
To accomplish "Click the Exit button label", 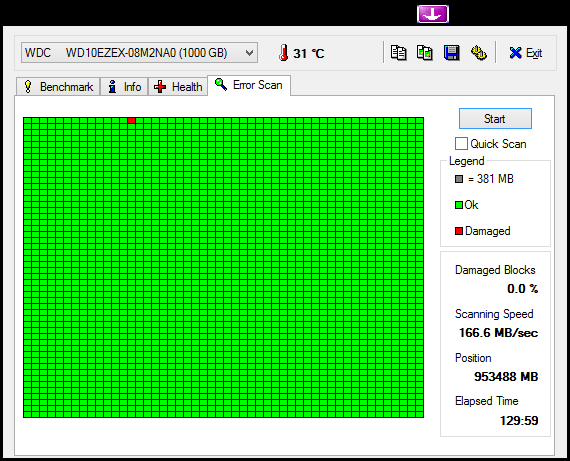I will [534, 53].
